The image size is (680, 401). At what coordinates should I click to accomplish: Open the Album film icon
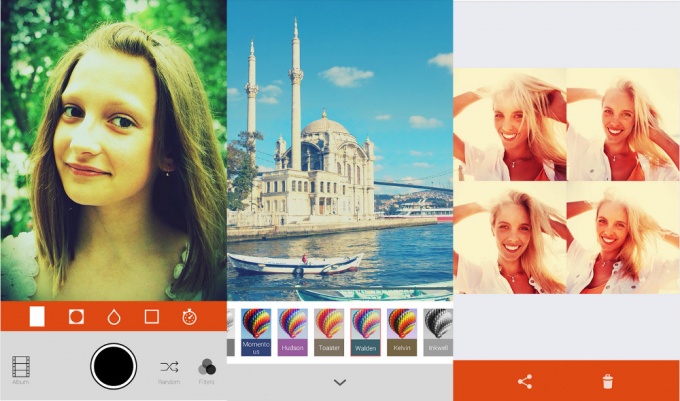pyautogui.click(x=21, y=367)
